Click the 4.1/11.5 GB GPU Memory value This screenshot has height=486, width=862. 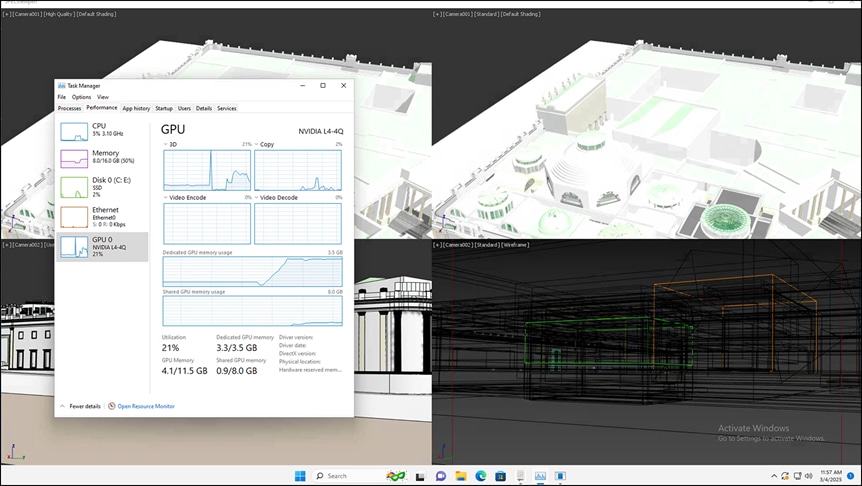tap(184, 371)
